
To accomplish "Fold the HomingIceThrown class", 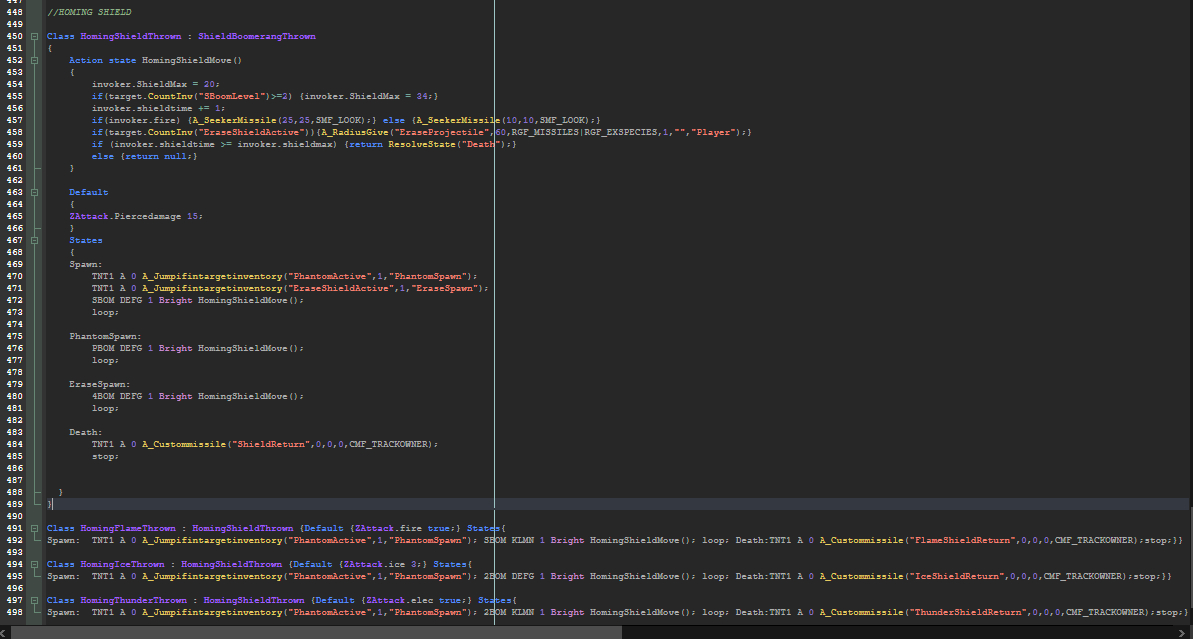I will click(x=35, y=564).
